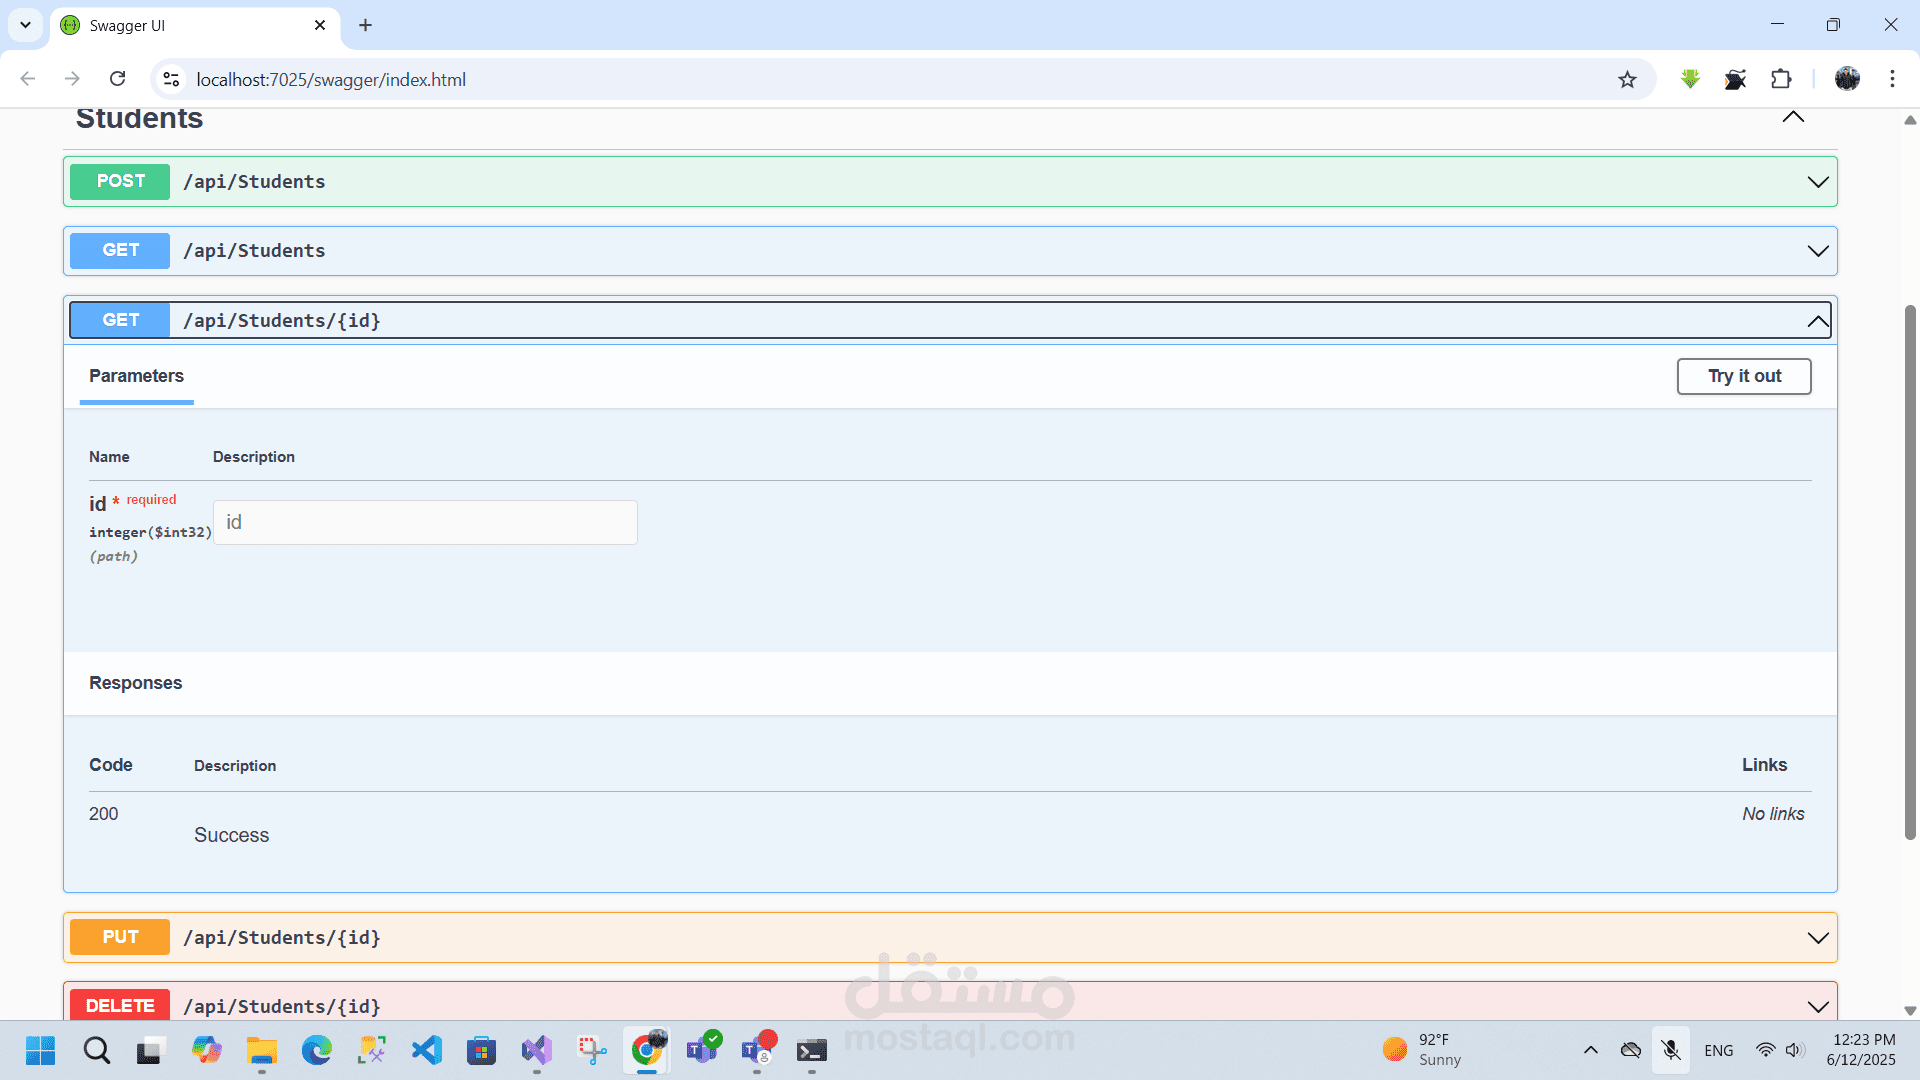Open the profile avatar icon
The width and height of the screenshot is (1920, 1080).
point(1847,79)
